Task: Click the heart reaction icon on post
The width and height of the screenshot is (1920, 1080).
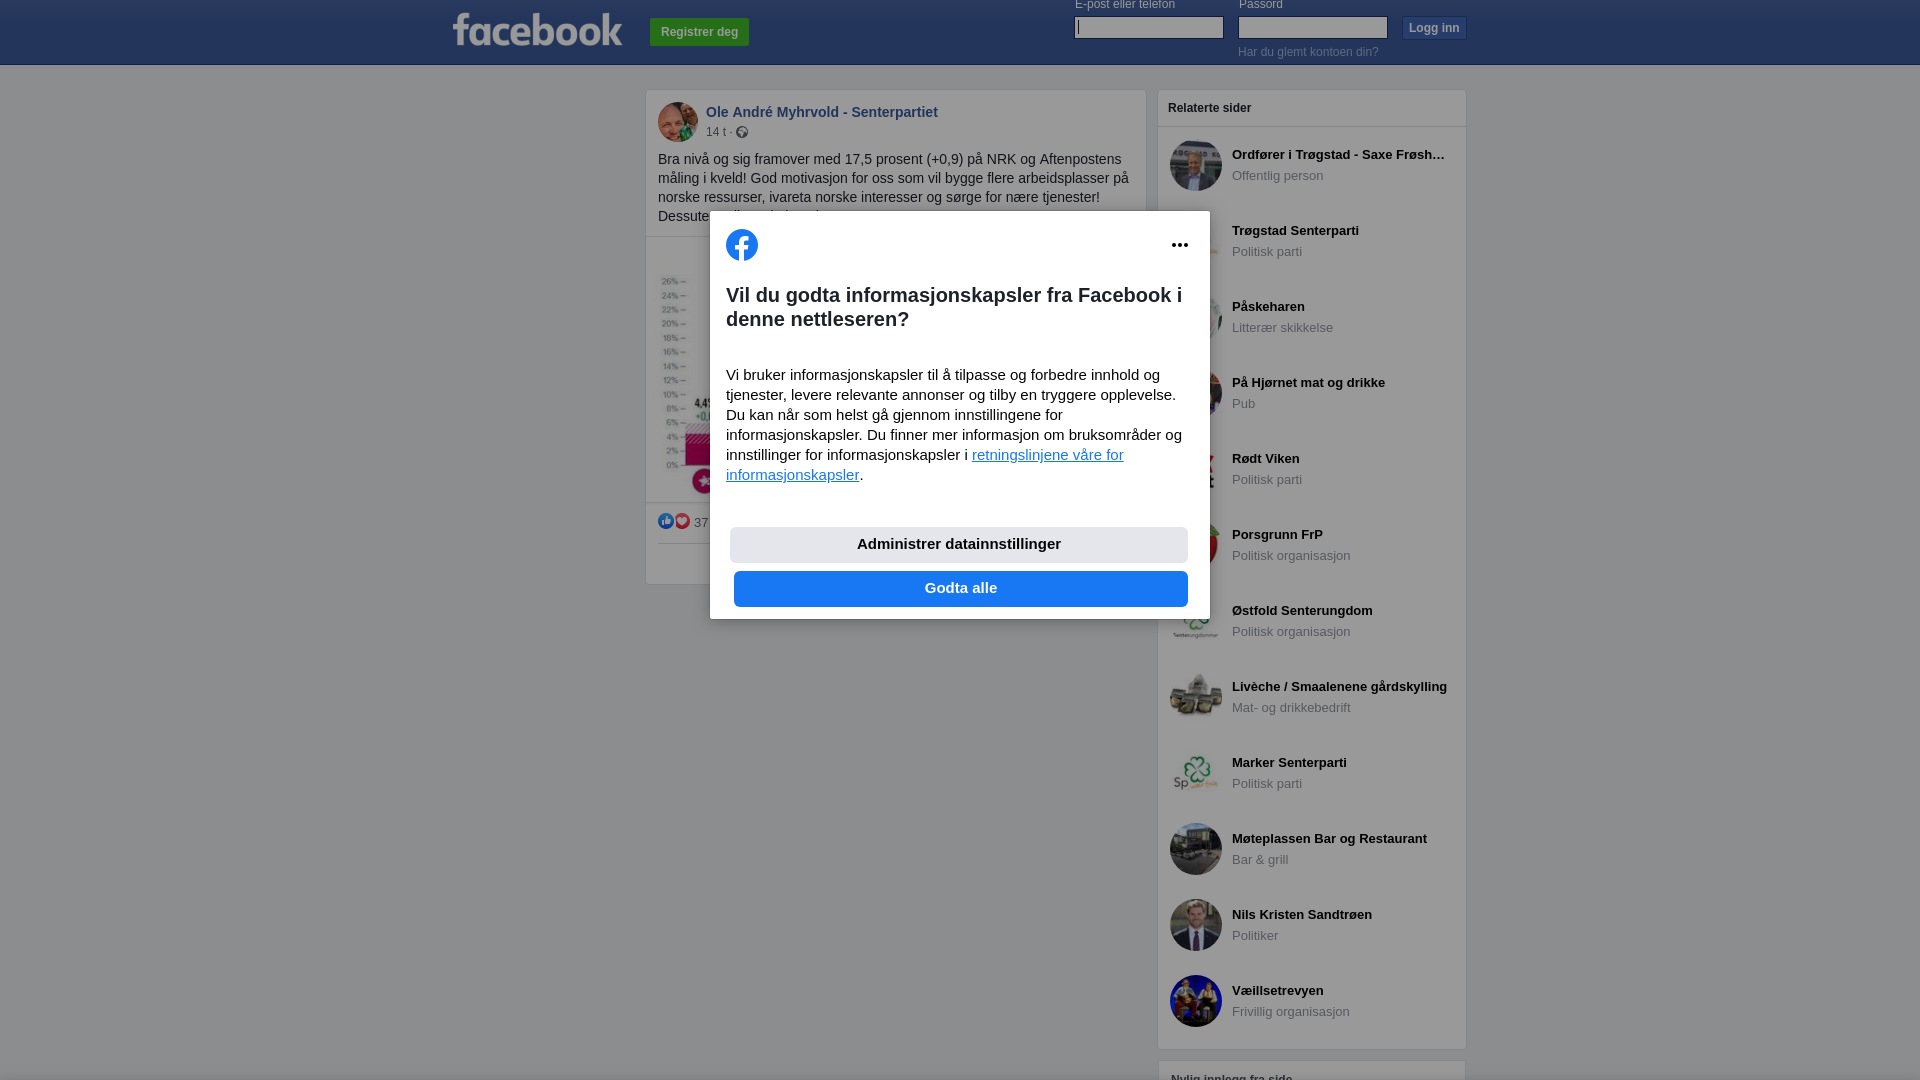Action: click(682, 521)
